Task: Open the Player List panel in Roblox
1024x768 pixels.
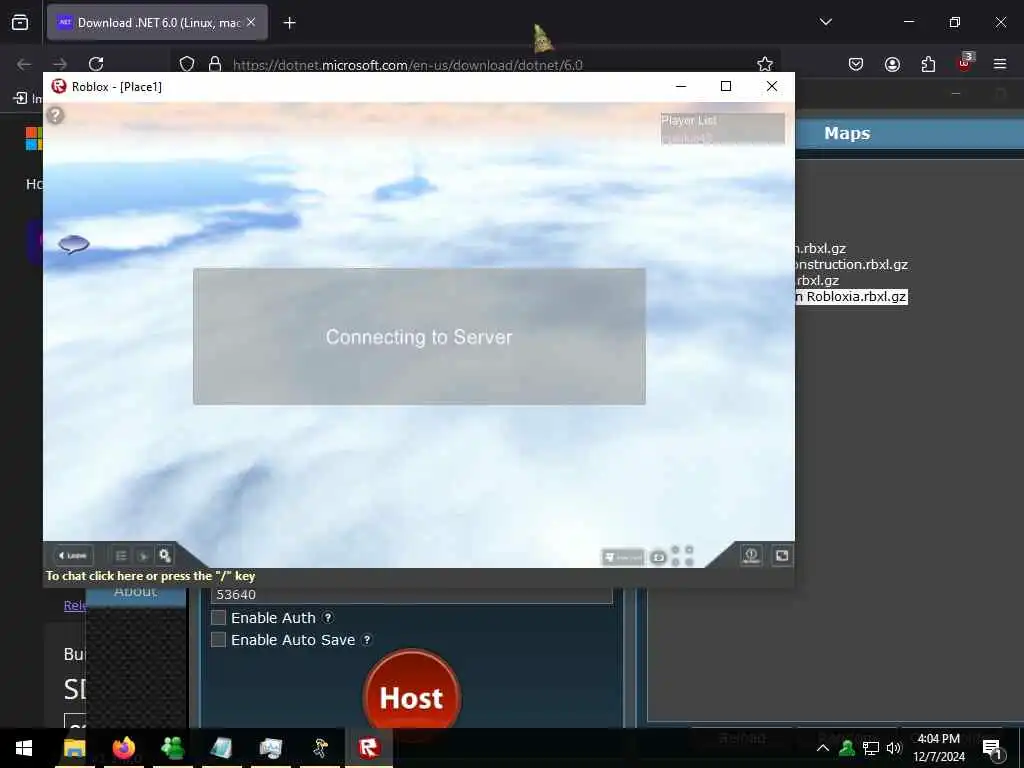Action: [x=722, y=128]
